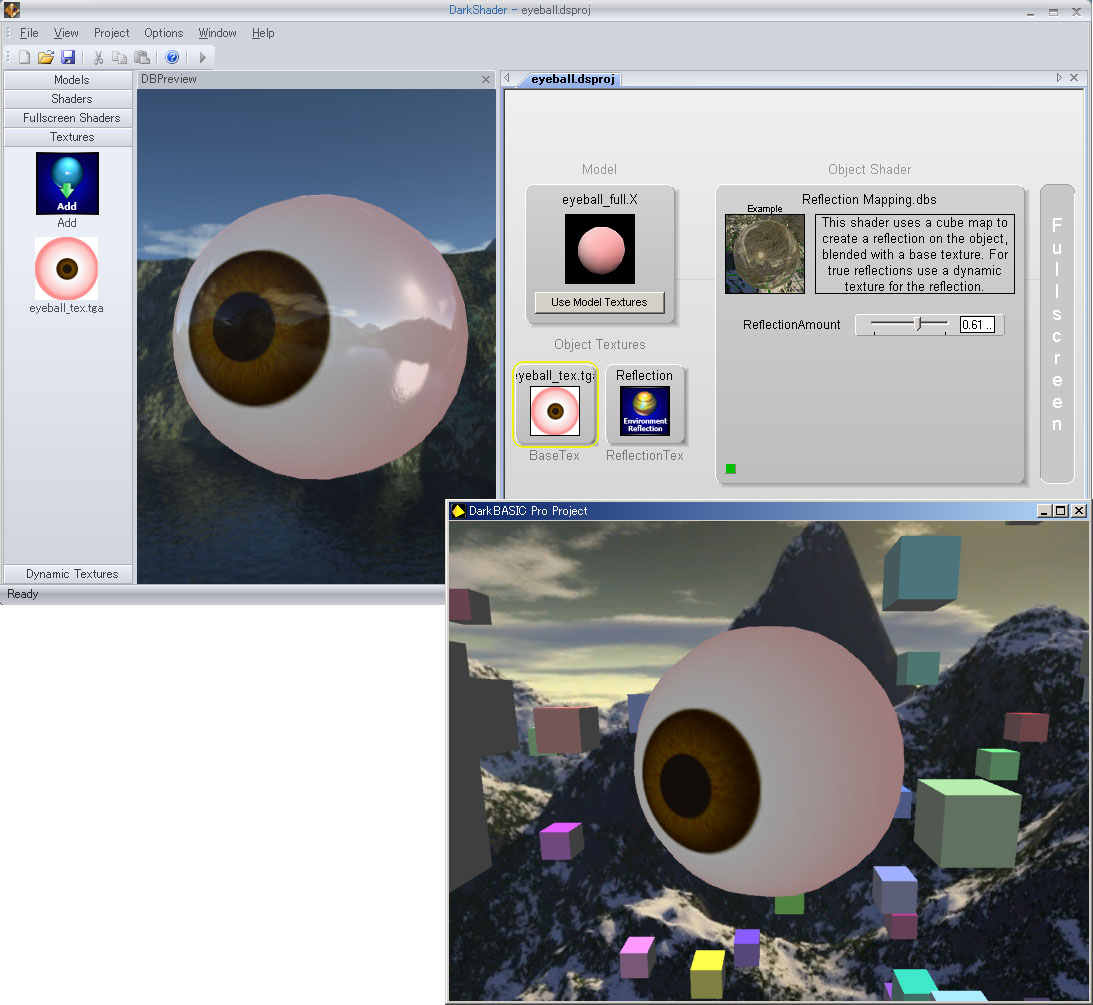Viewport: 1093px width, 1005px height.
Task: Click the New file toolbar icon
Action: [x=24, y=58]
